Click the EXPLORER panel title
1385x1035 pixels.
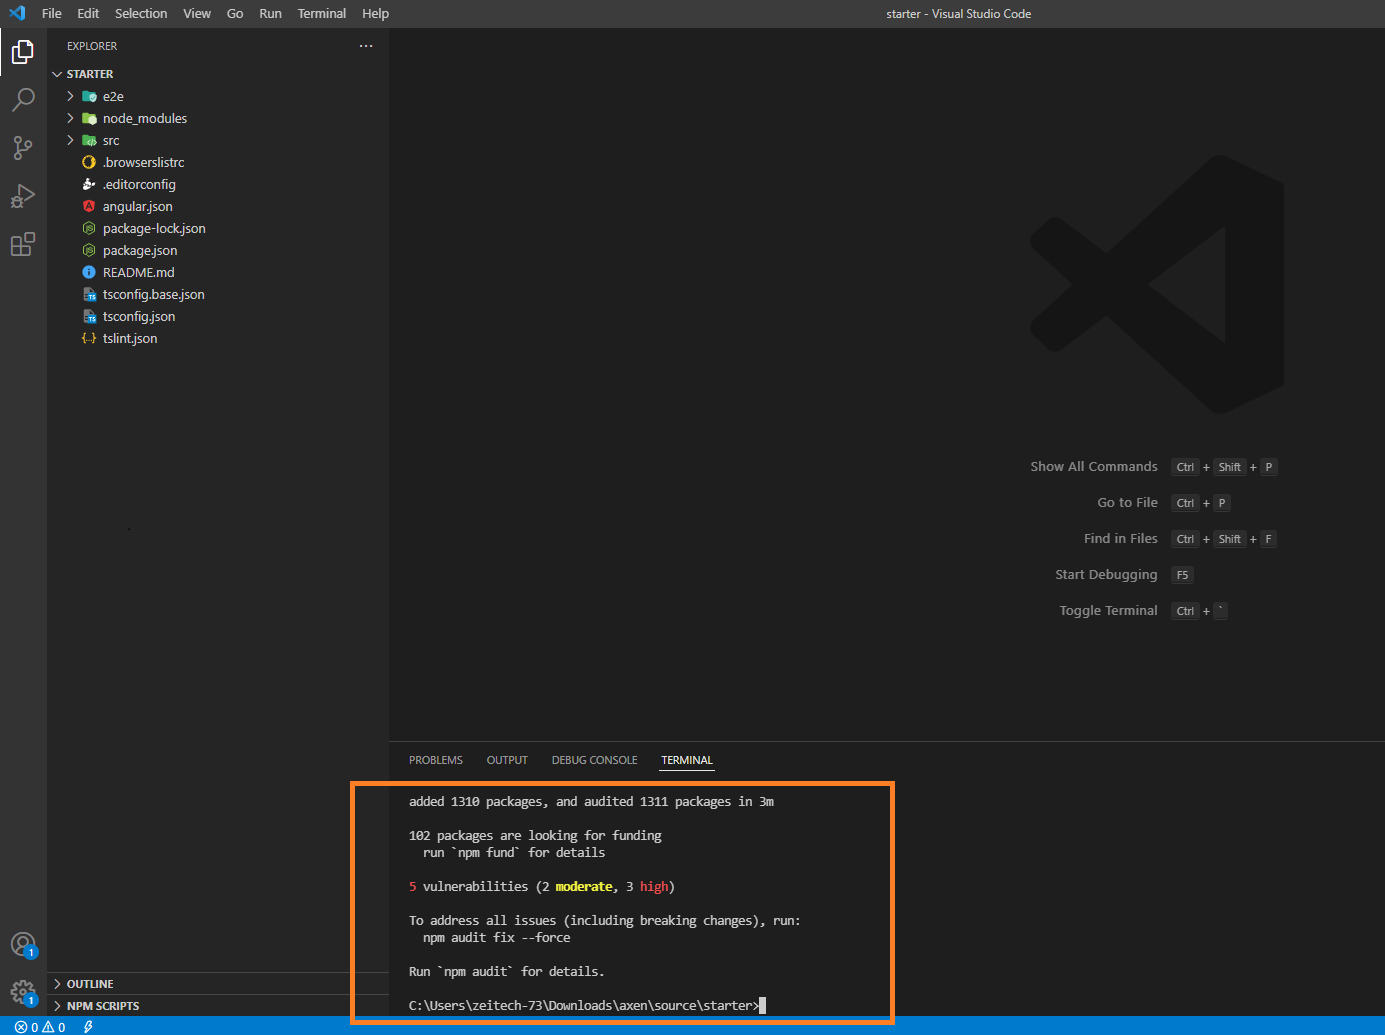point(92,46)
